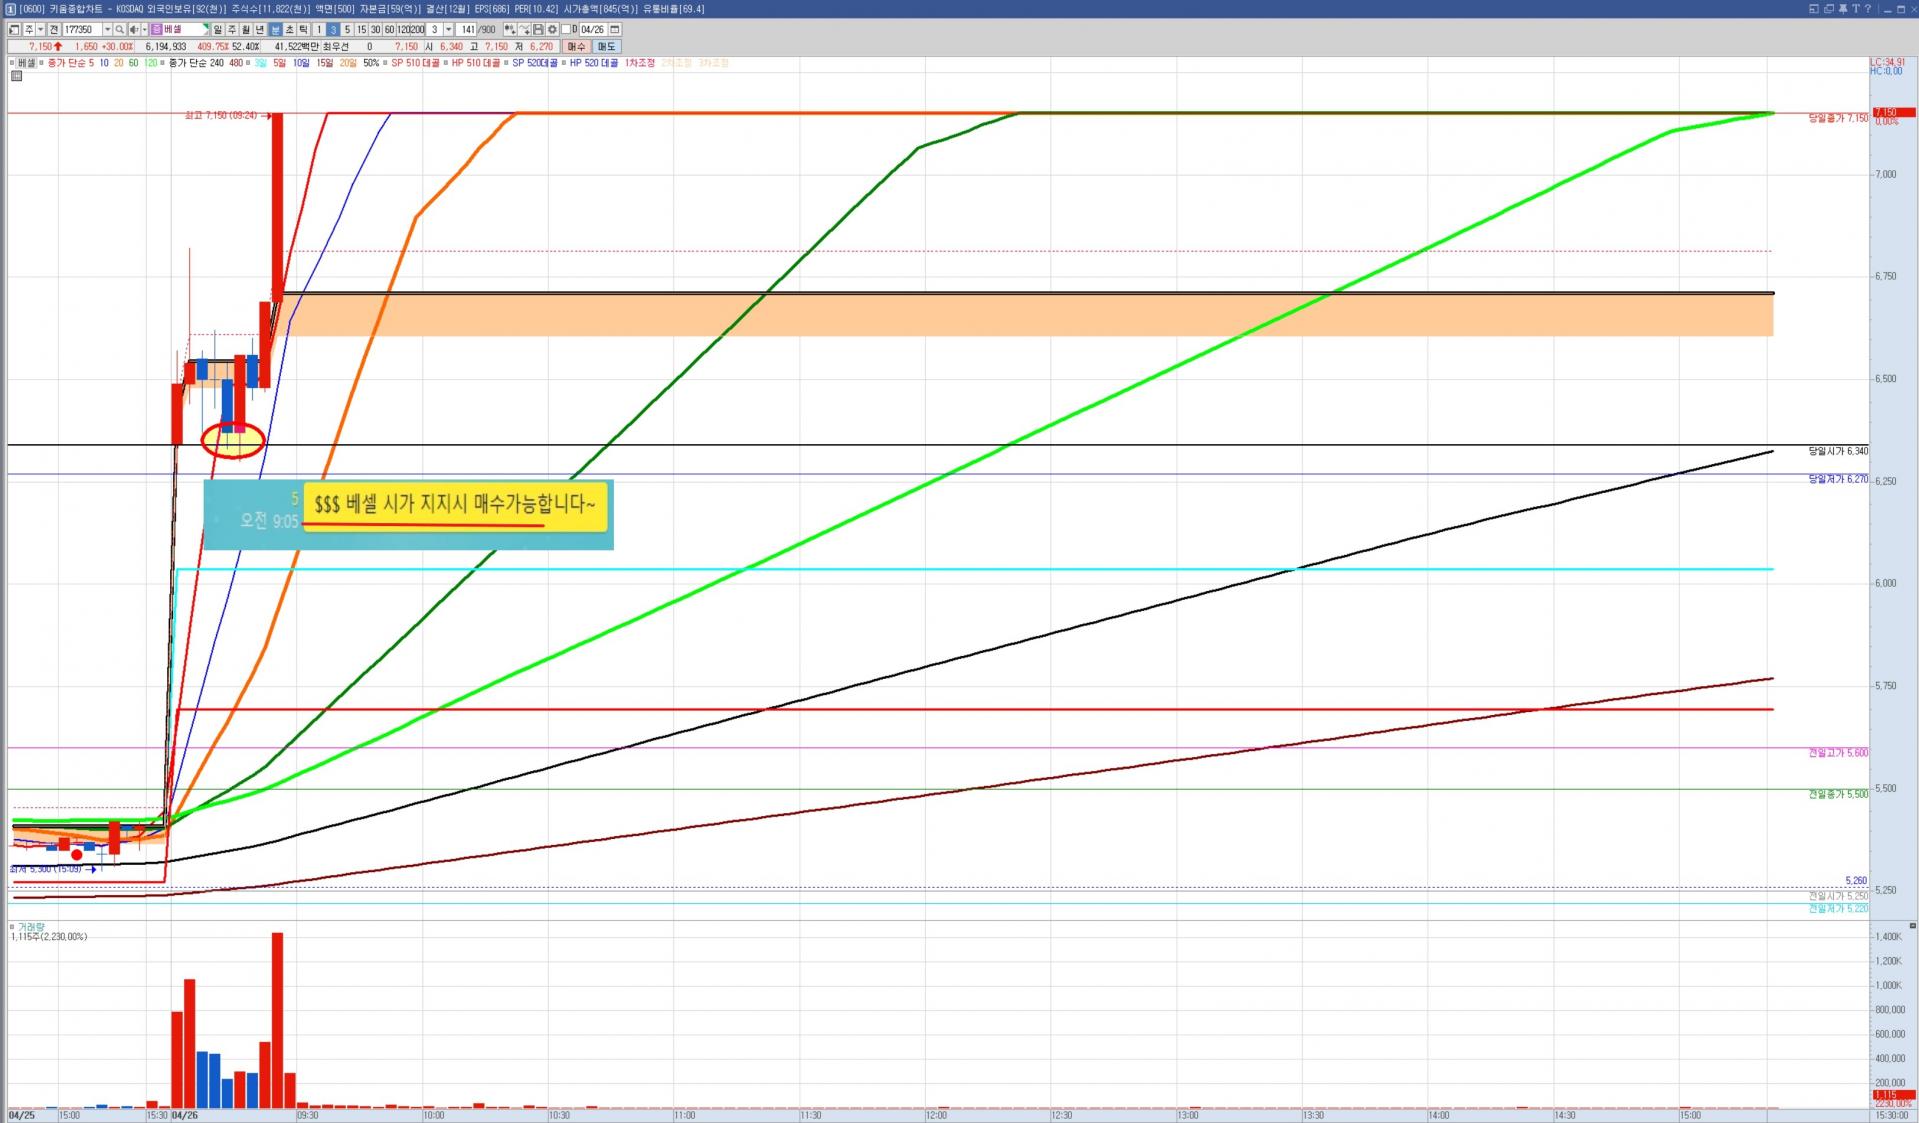Select the 분 minute period tab
Screen dimensions: 1919x1123
[275, 30]
